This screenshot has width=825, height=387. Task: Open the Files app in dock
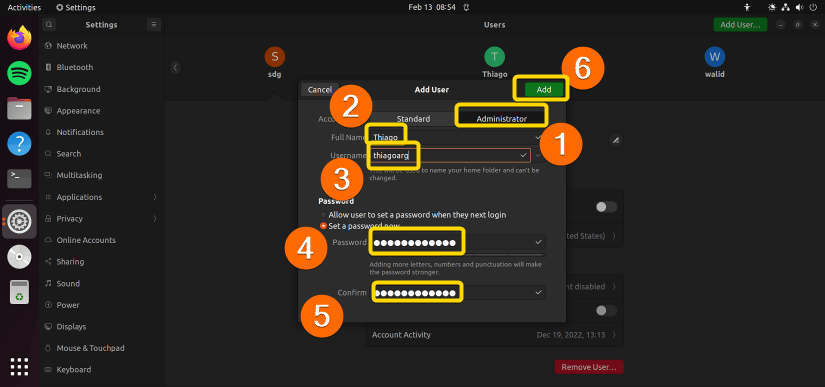tap(19, 109)
